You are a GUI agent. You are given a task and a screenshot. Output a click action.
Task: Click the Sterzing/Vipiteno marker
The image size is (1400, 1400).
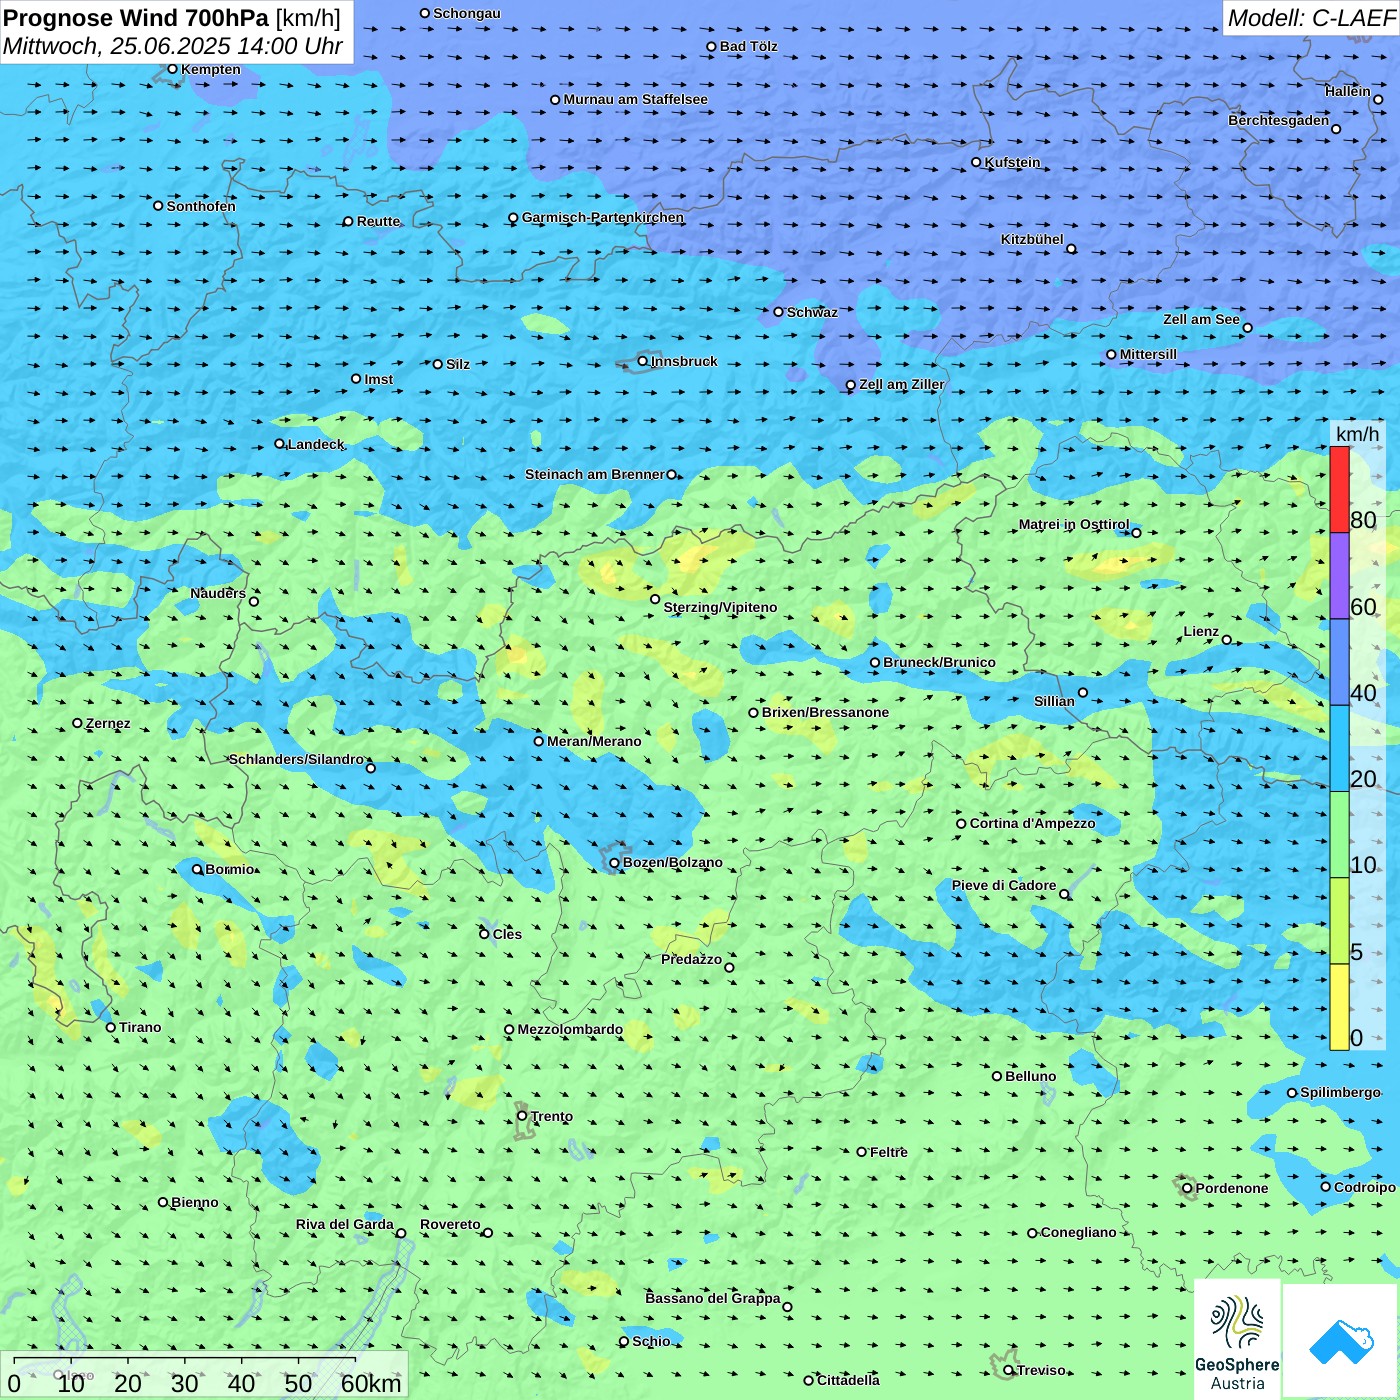pyautogui.click(x=655, y=599)
